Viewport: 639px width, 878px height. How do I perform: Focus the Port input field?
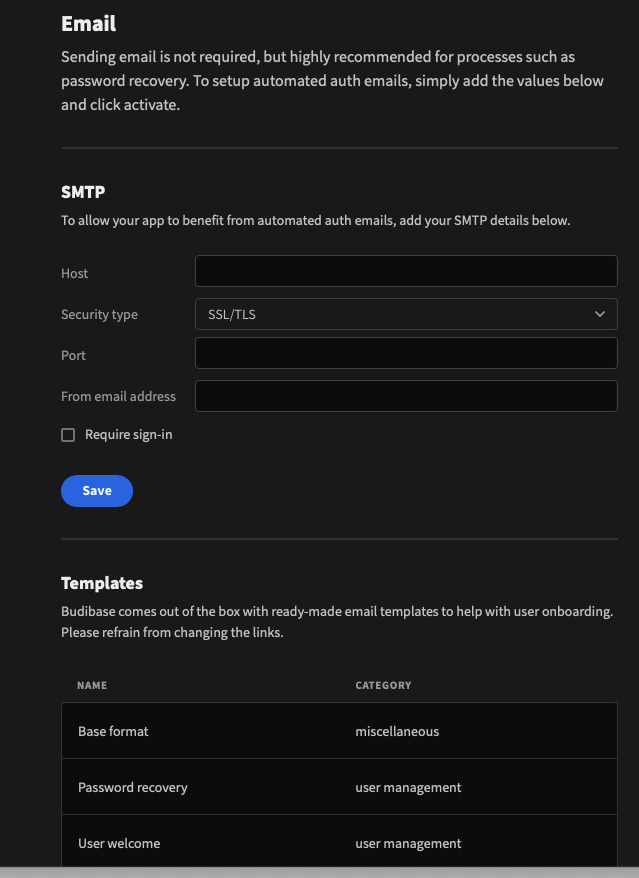pyautogui.click(x=406, y=352)
